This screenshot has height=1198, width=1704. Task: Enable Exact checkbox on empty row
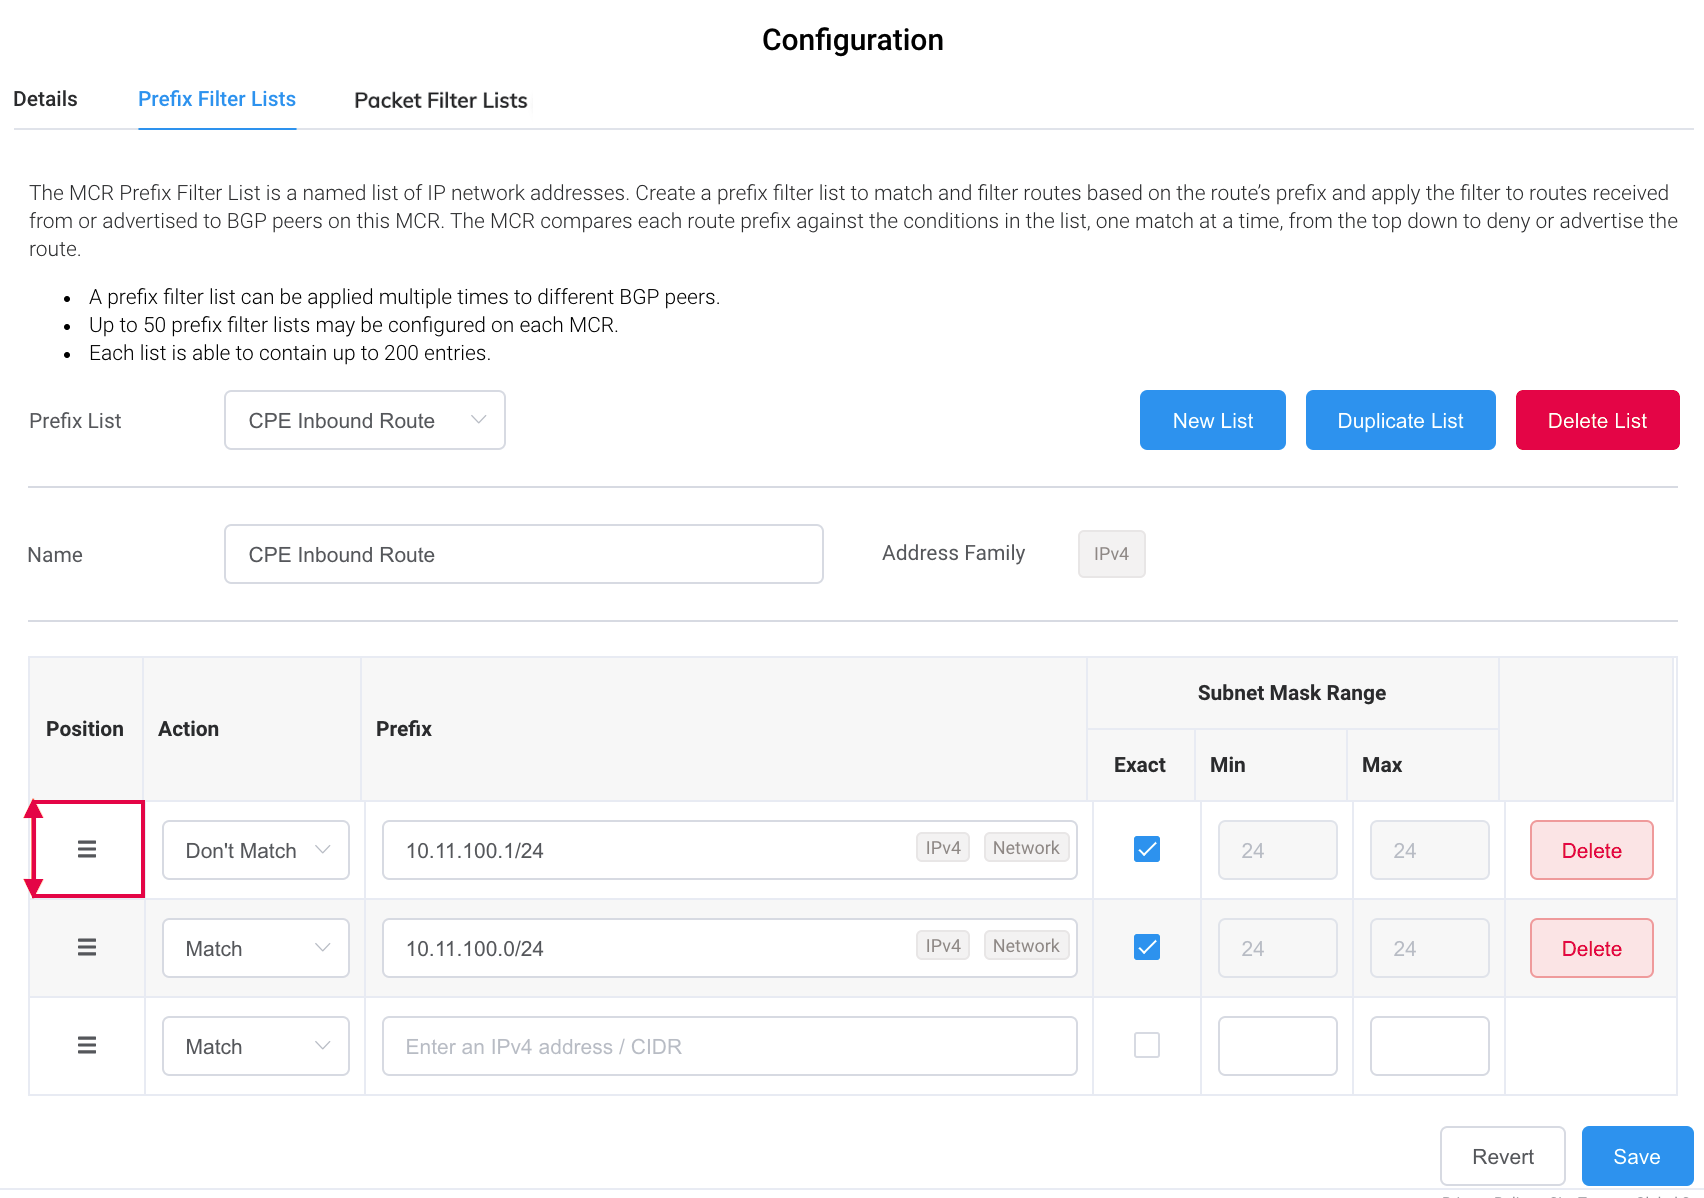point(1147,1045)
